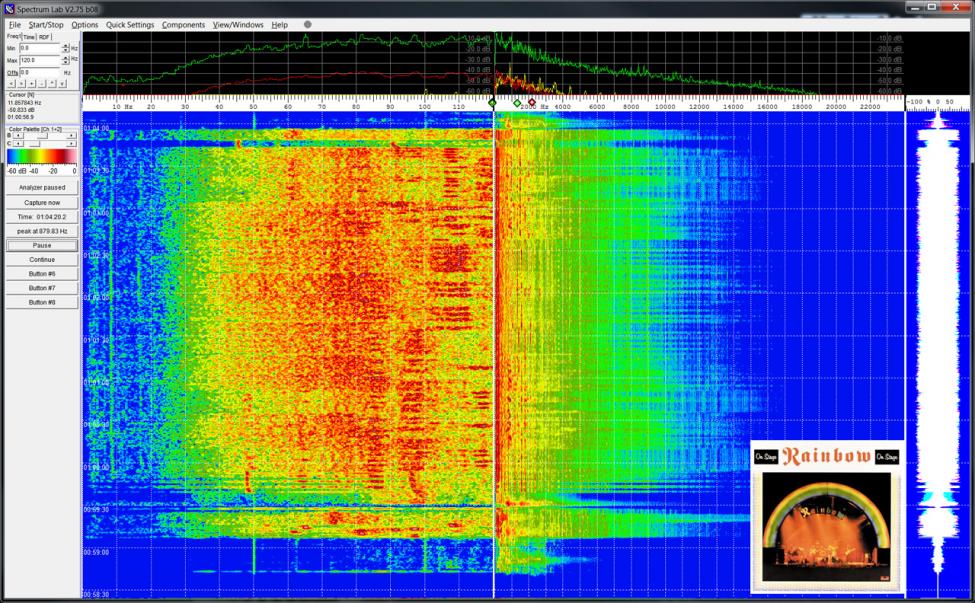Click Button #6
975x603 pixels.
[x=42, y=274]
